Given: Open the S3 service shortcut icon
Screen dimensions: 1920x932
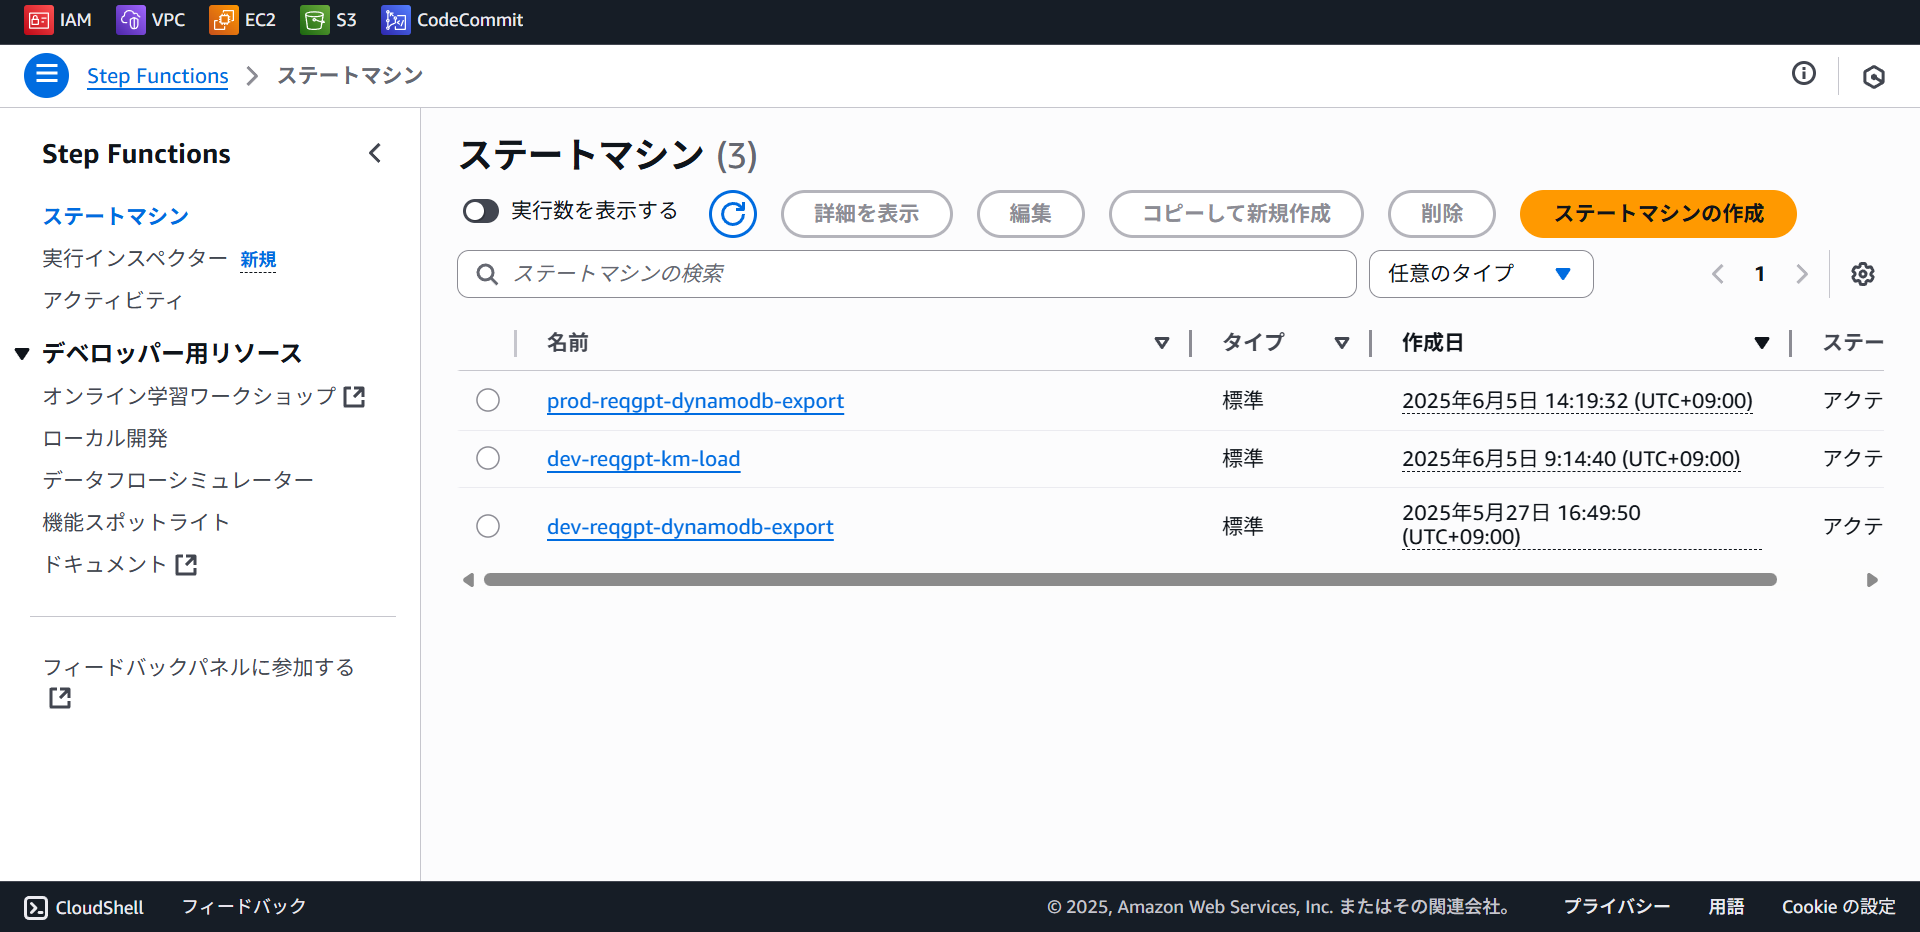Looking at the screenshot, I should [x=314, y=20].
